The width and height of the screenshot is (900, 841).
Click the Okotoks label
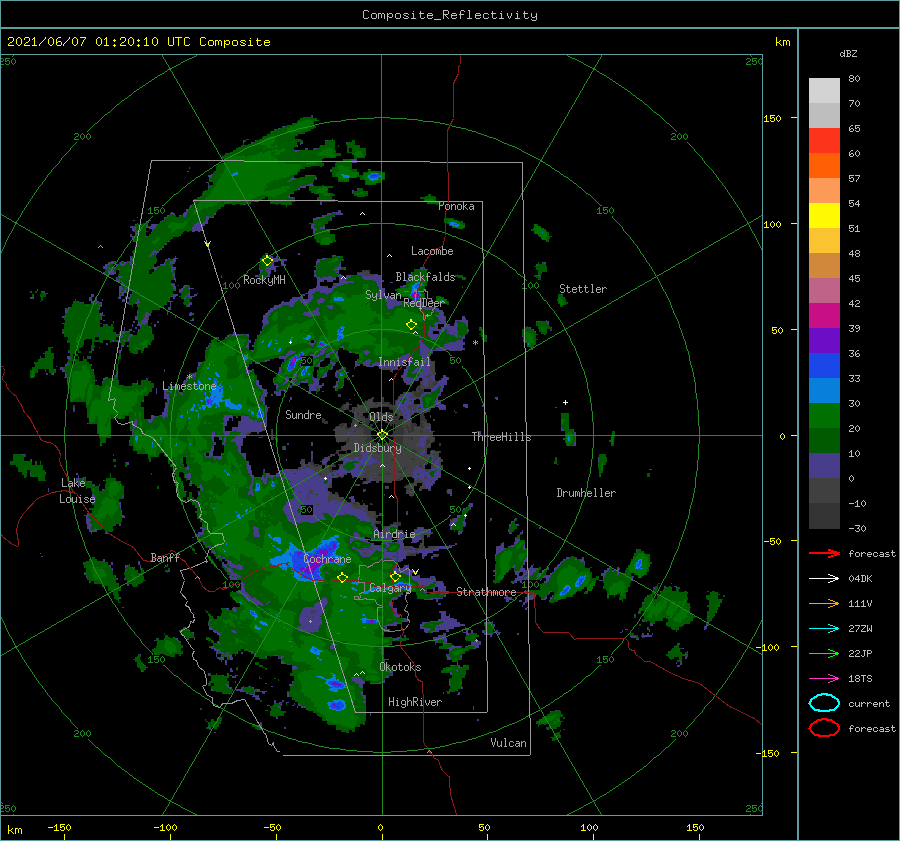pos(400,667)
